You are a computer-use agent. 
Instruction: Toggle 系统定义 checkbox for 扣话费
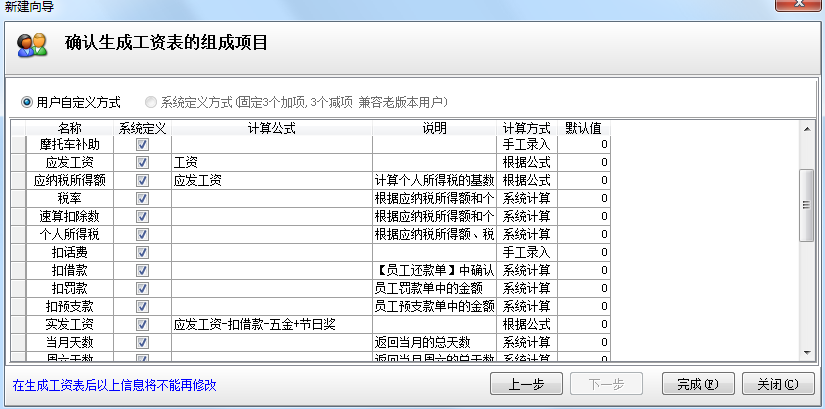click(x=142, y=253)
